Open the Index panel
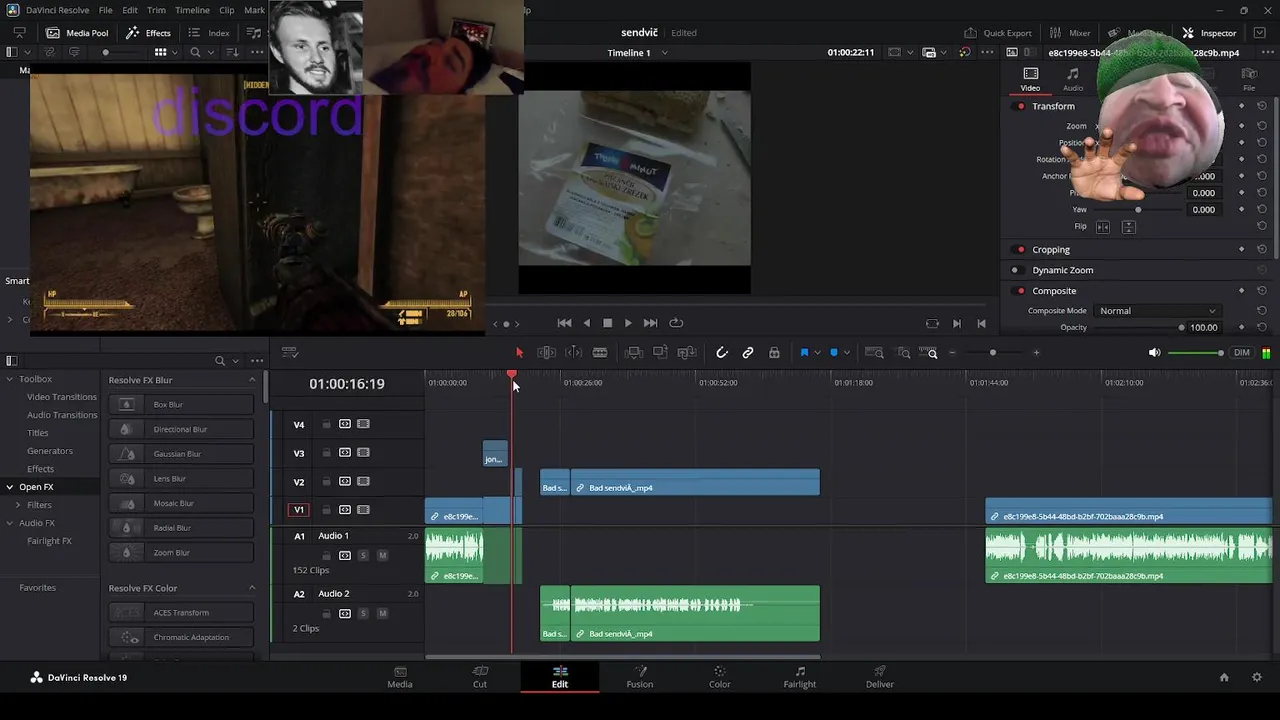The image size is (1280, 720). pos(209,33)
